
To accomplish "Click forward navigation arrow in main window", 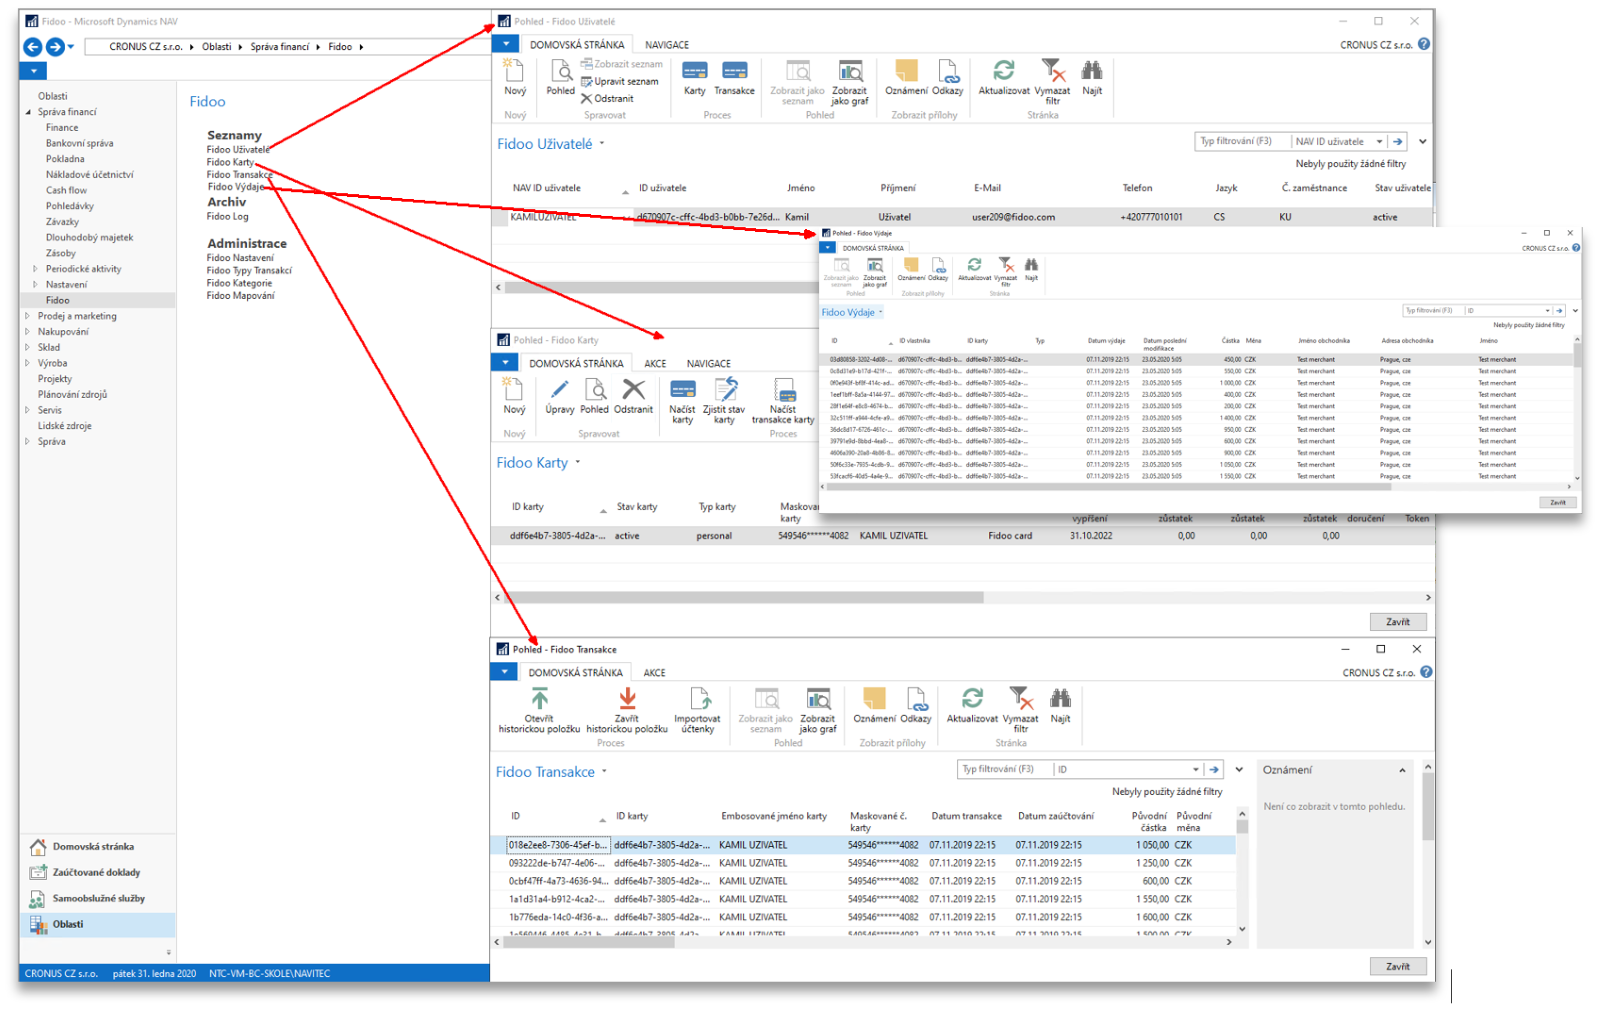I will tap(56, 46).
